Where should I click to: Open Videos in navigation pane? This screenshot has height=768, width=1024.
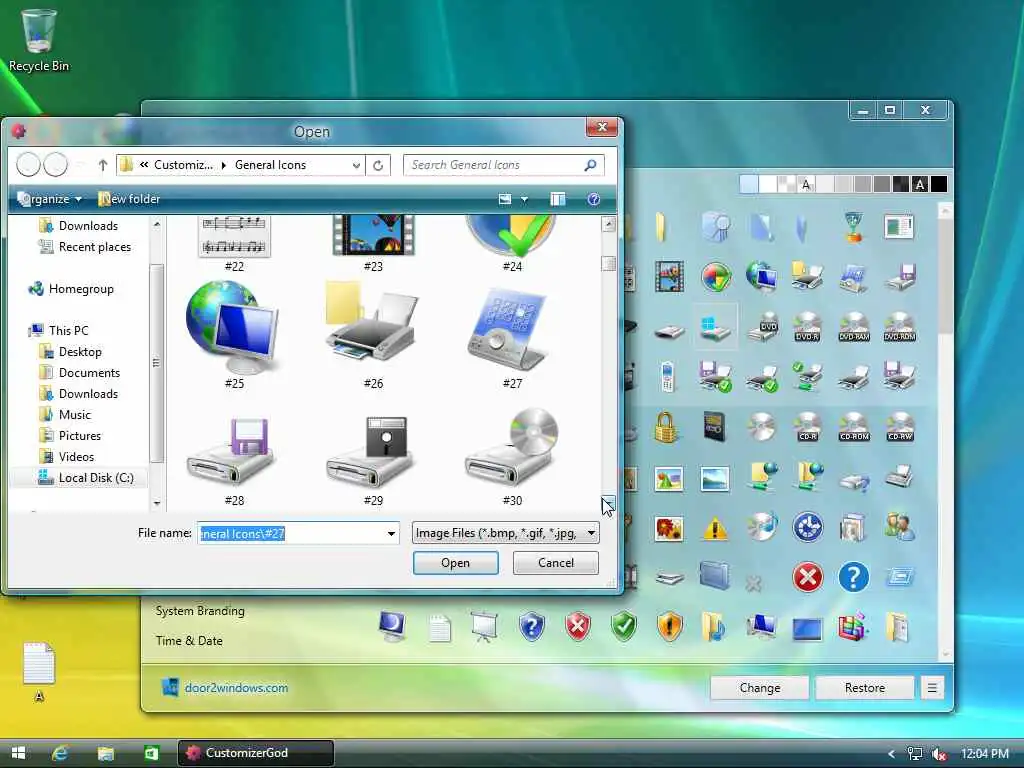click(67, 456)
